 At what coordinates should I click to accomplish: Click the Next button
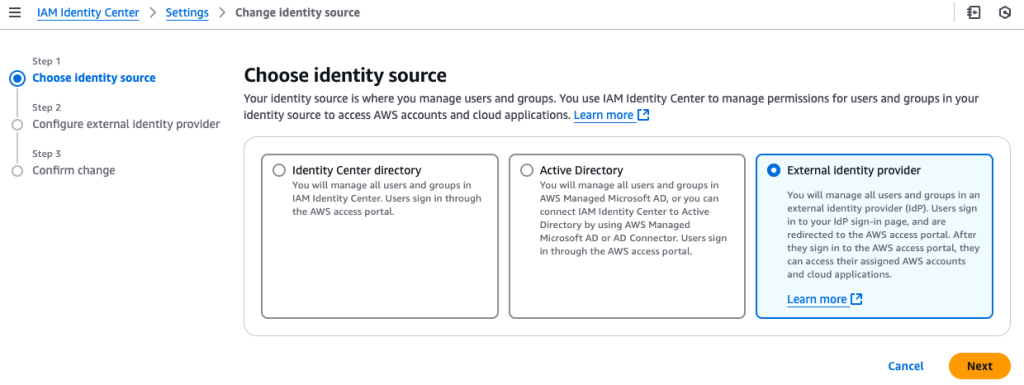(x=980, y=366)
